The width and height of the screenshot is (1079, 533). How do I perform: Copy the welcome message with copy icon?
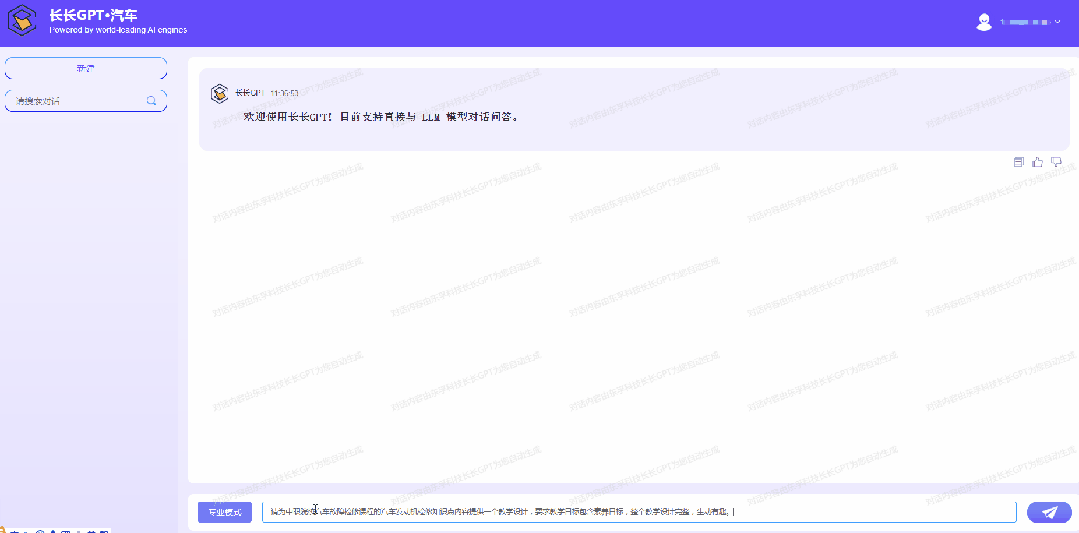[x=1019, y=162]
